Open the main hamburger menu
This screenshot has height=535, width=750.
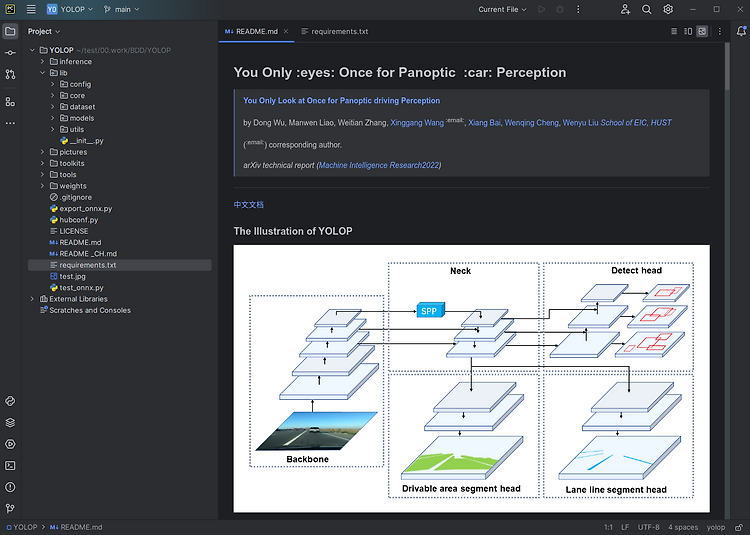pyautogui.click(x=31, y=9)
